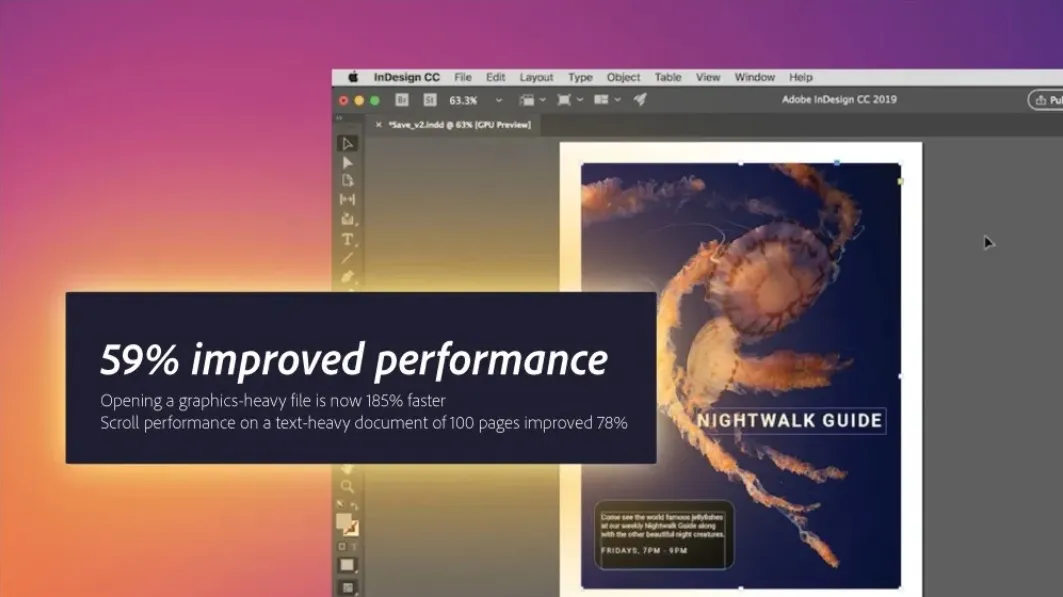
Task: Open the Object menu
Action: [623, 77]
